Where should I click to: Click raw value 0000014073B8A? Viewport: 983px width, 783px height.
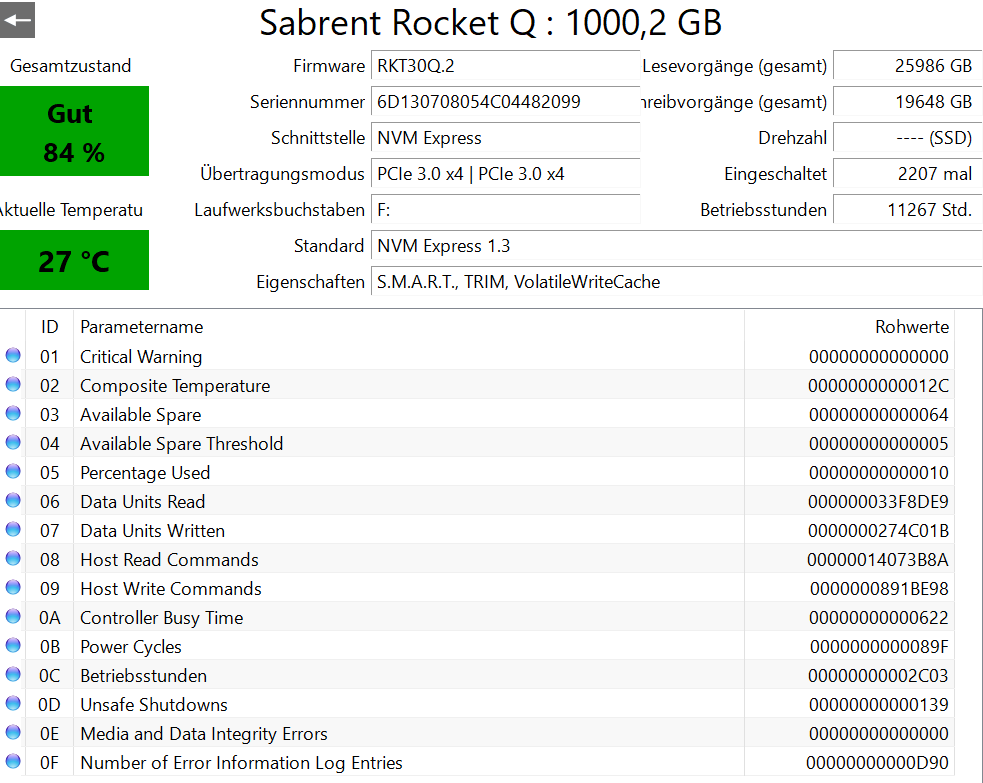point(878,560)
